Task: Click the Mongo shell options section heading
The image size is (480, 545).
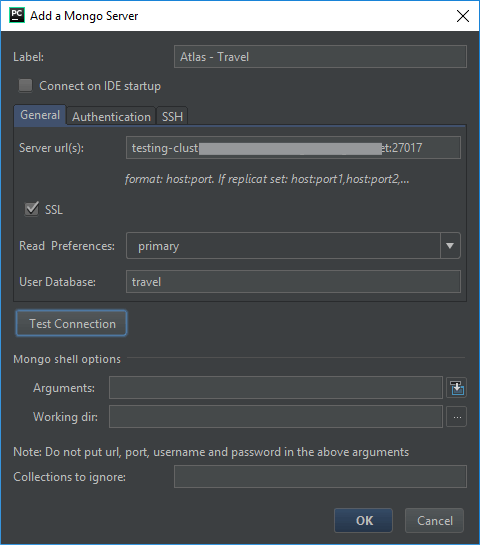Action: (67, 359)
